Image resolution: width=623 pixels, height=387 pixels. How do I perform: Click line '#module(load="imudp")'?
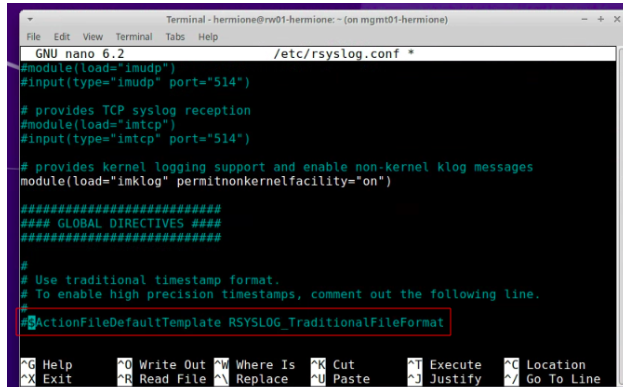98,68
